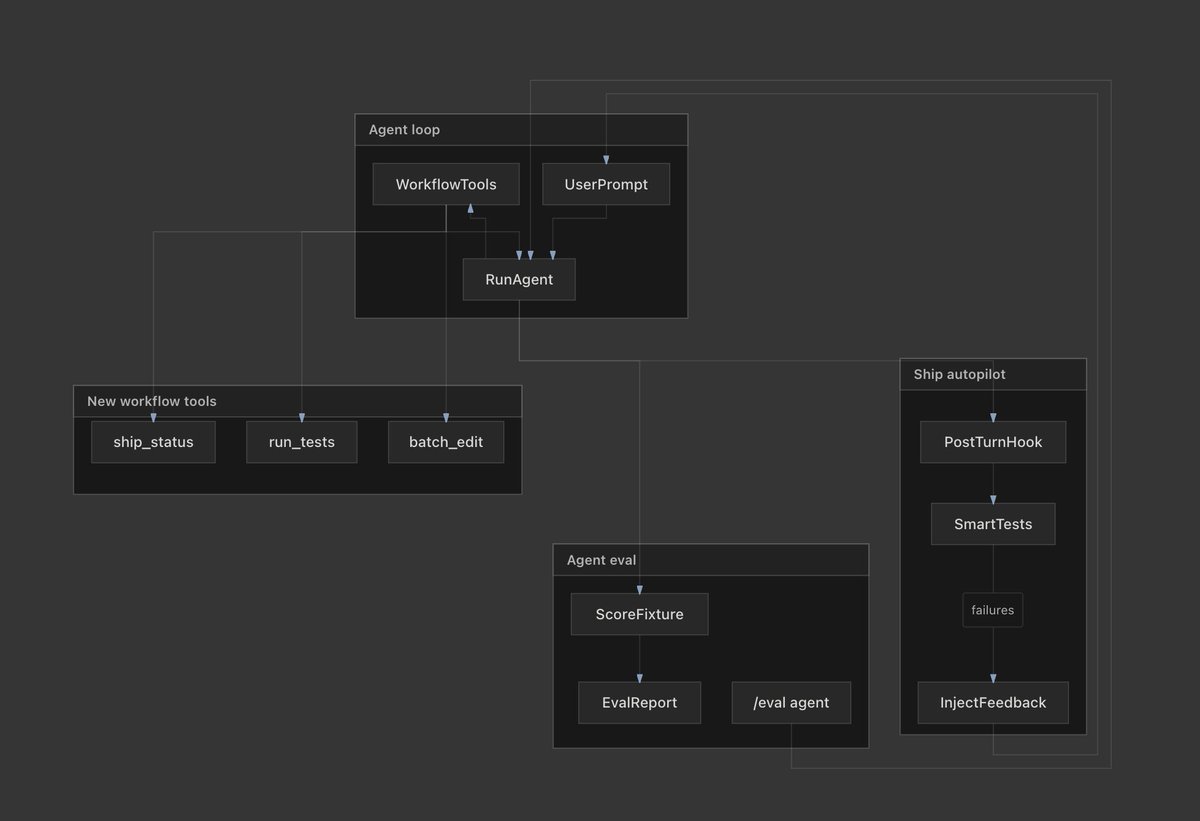Select the ScoreFixture node

point(640,614)
